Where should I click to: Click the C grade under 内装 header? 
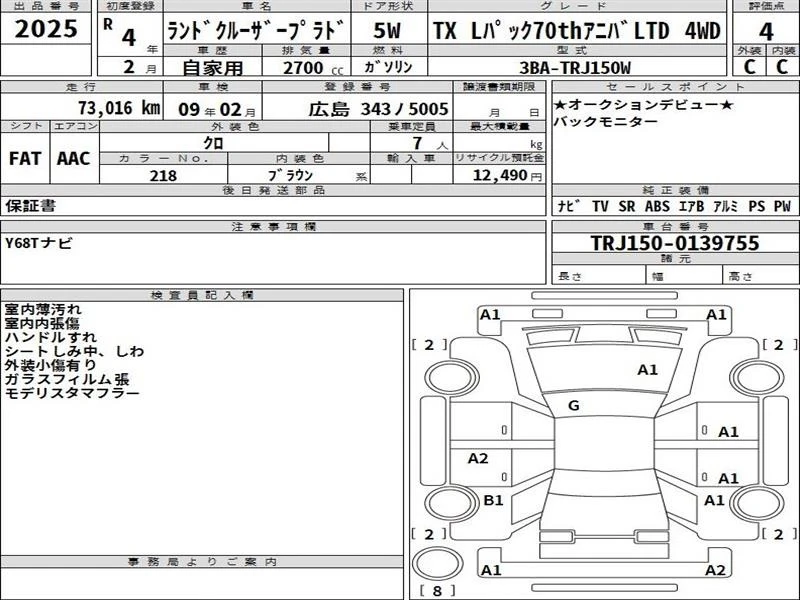(x=782, y=67)
